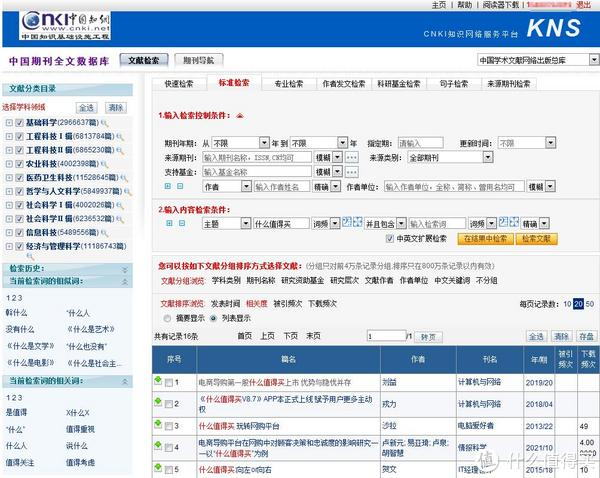Image resolution: width=600 pixels, height=478 pixels.
Task: Click the 存盘 save button
Action: click(586, 336)
